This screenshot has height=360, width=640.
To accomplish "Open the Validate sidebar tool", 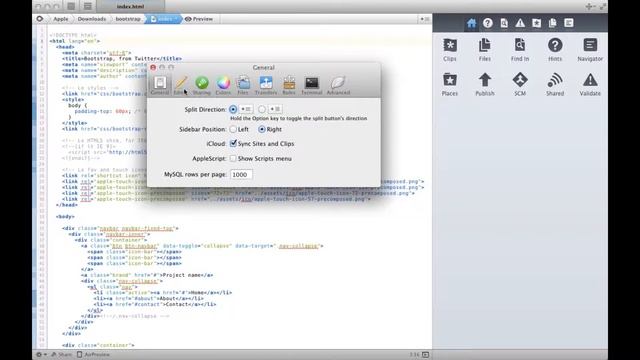I will click(x=590, y=84).
